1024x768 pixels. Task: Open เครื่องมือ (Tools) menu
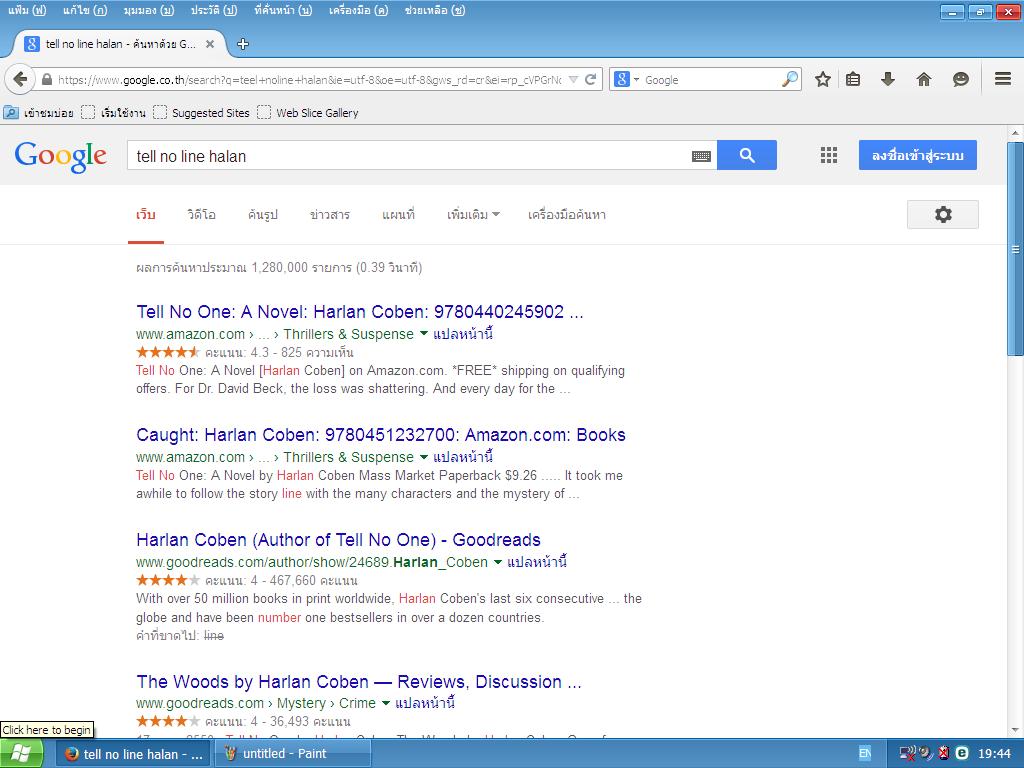358,10
